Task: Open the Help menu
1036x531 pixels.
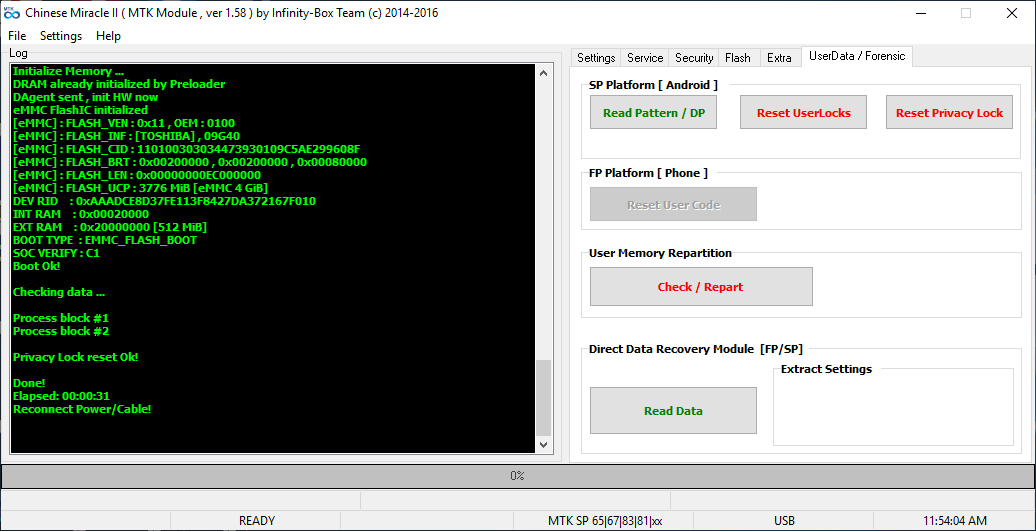Action: coord(108,36)
